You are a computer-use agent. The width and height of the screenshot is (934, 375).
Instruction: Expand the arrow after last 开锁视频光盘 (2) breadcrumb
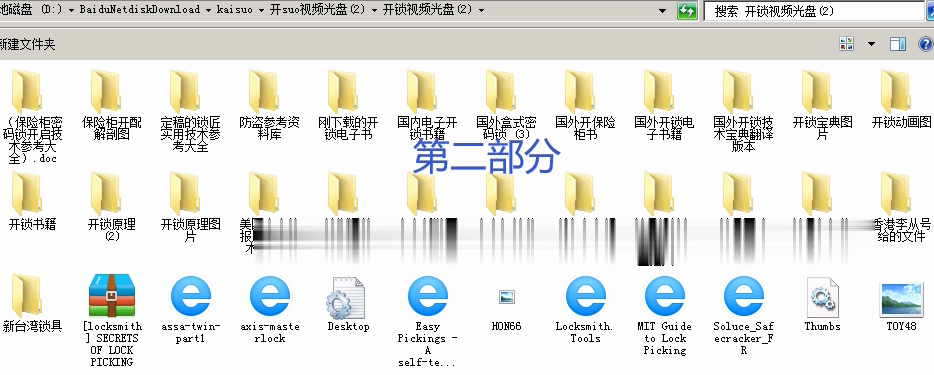(x=481, y=11)
